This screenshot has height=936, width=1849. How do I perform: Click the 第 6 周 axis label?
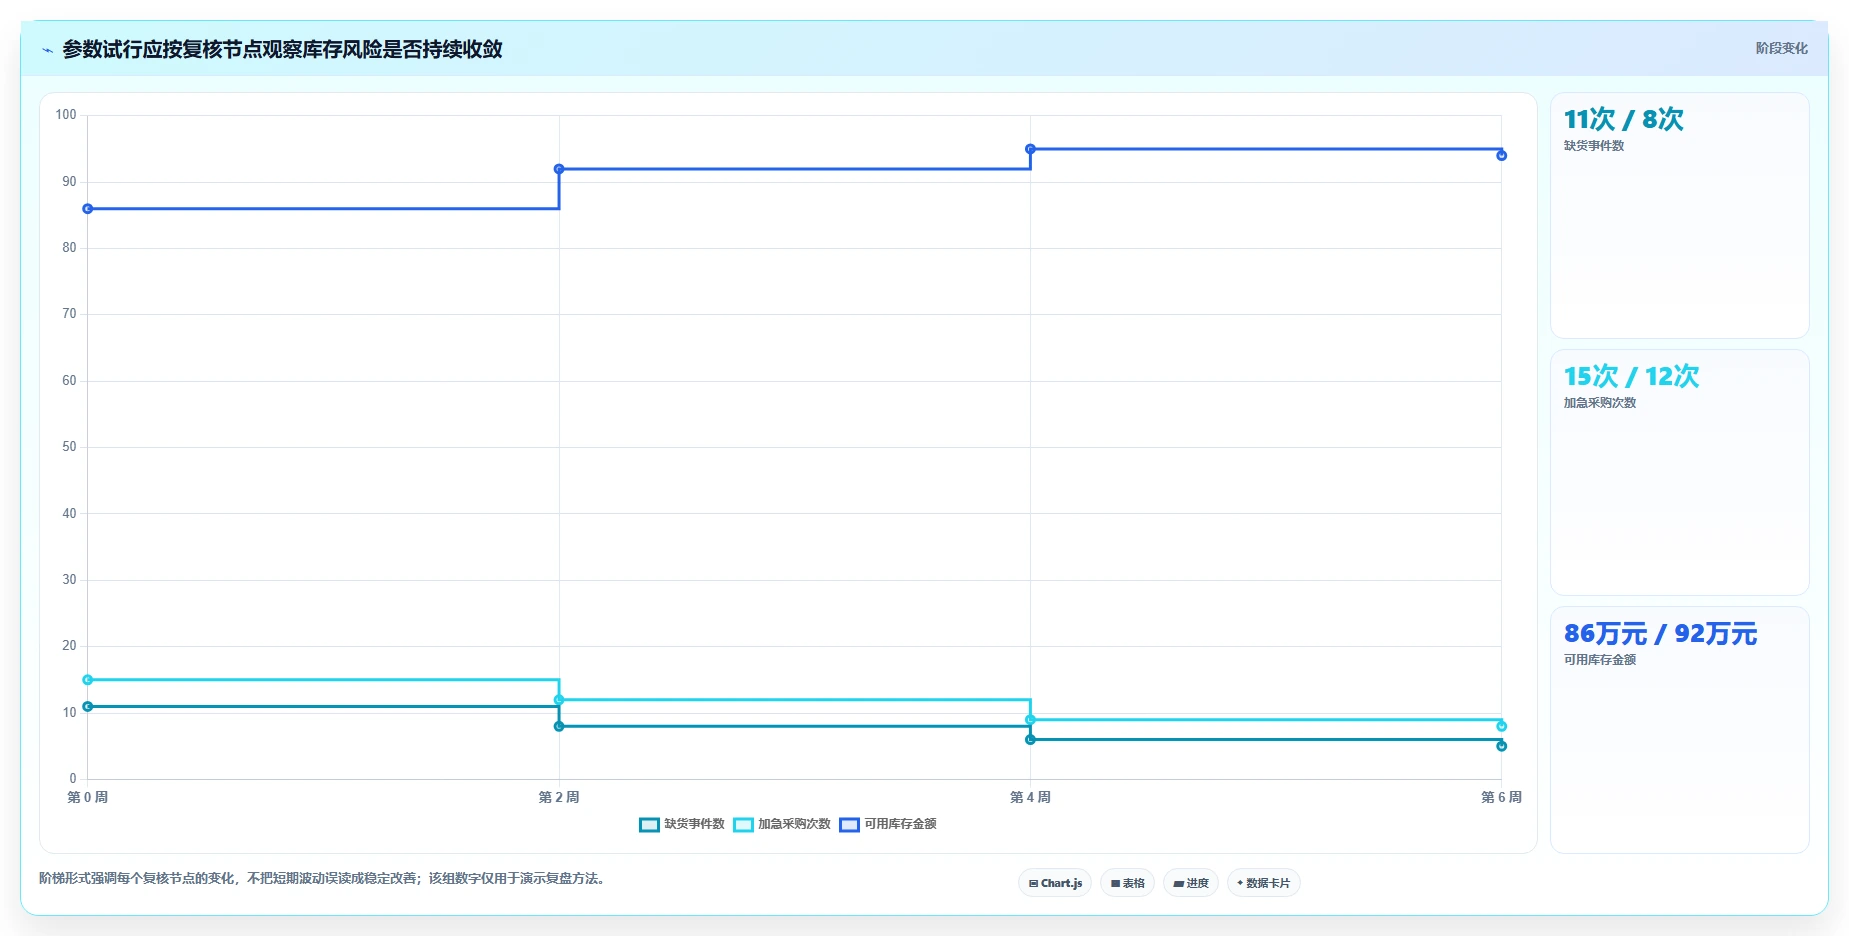(1501, 797)
